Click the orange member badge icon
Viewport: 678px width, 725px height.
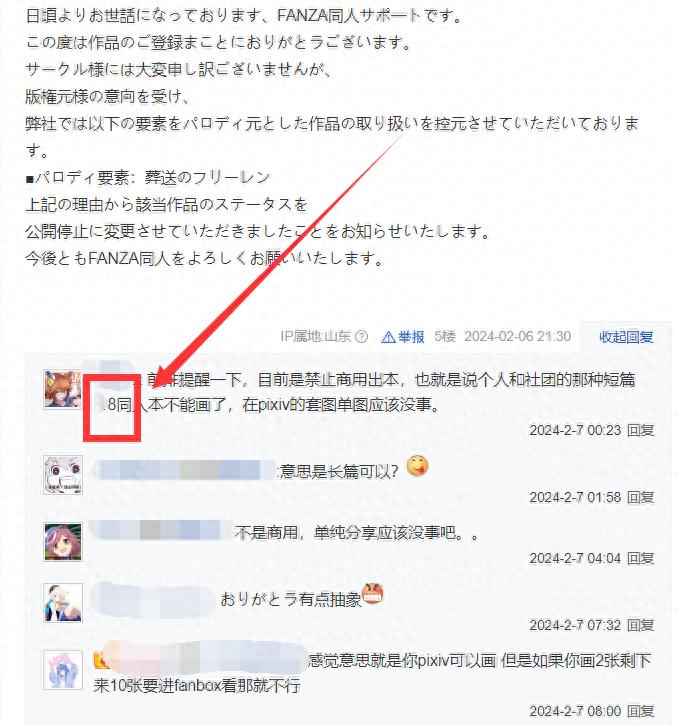tap(101, 660)
